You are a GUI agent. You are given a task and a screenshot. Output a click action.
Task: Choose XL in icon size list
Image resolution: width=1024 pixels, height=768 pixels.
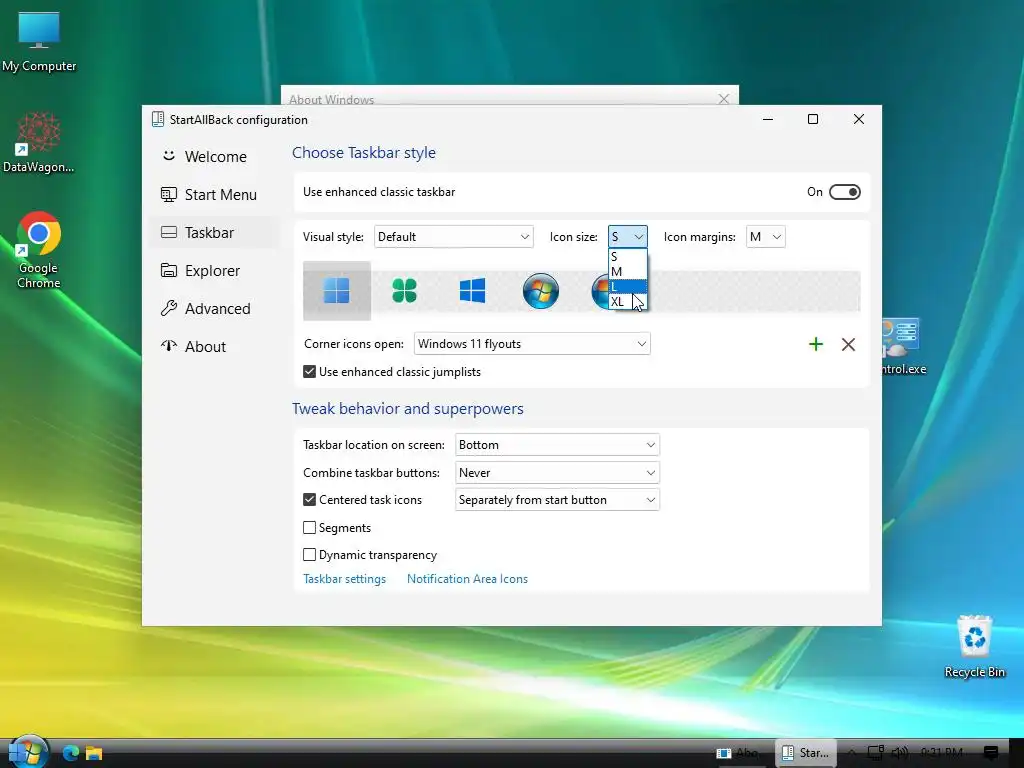pos(628,302)
